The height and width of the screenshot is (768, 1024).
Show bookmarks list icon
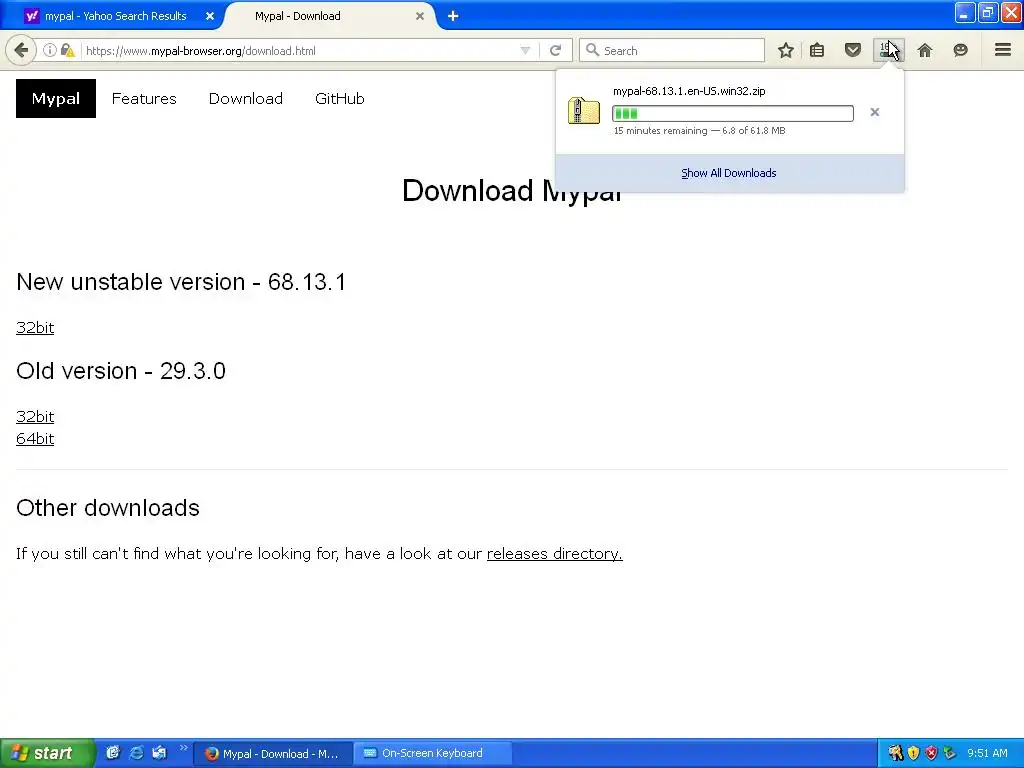point(817,50)
